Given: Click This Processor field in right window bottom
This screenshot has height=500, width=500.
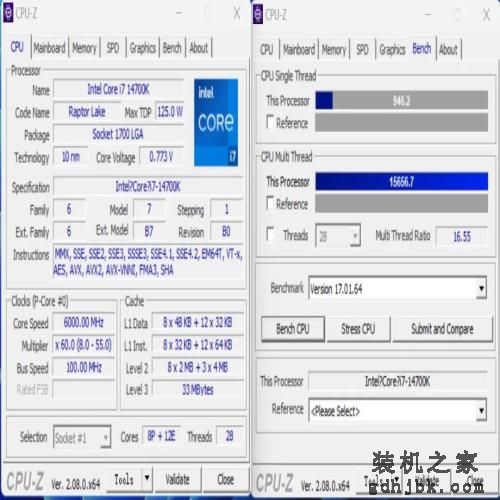Looking at the screenshot, I should point(397,381).
